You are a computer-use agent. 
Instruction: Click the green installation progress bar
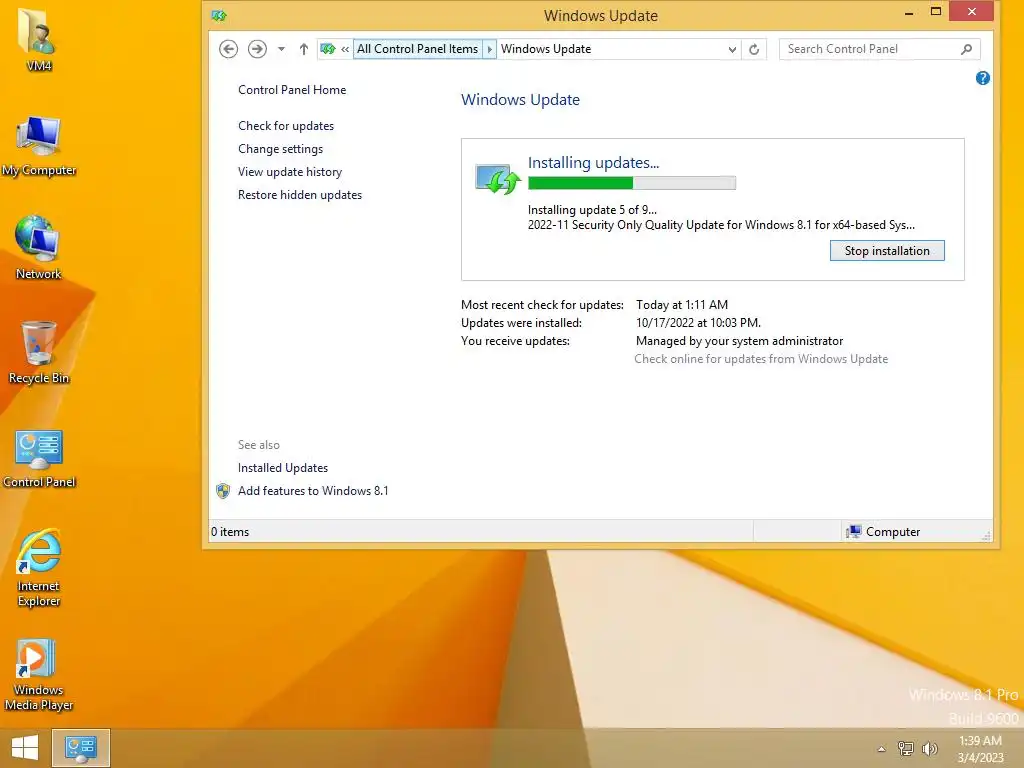tap(632, 183)
